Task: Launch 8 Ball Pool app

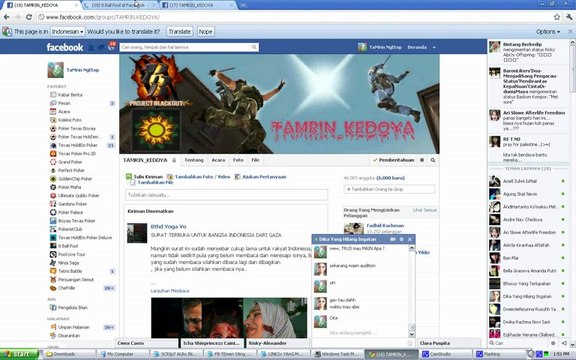Action: (x=68, y=246)
